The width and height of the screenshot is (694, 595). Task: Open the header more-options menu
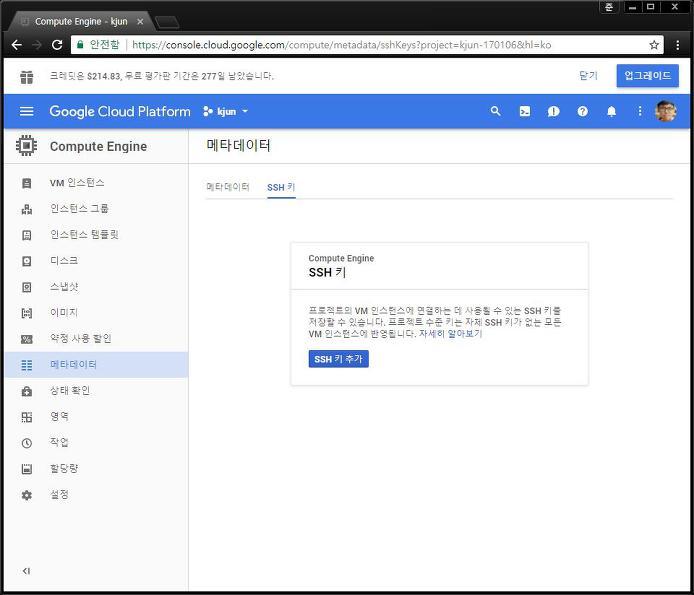tap(640, 111)
